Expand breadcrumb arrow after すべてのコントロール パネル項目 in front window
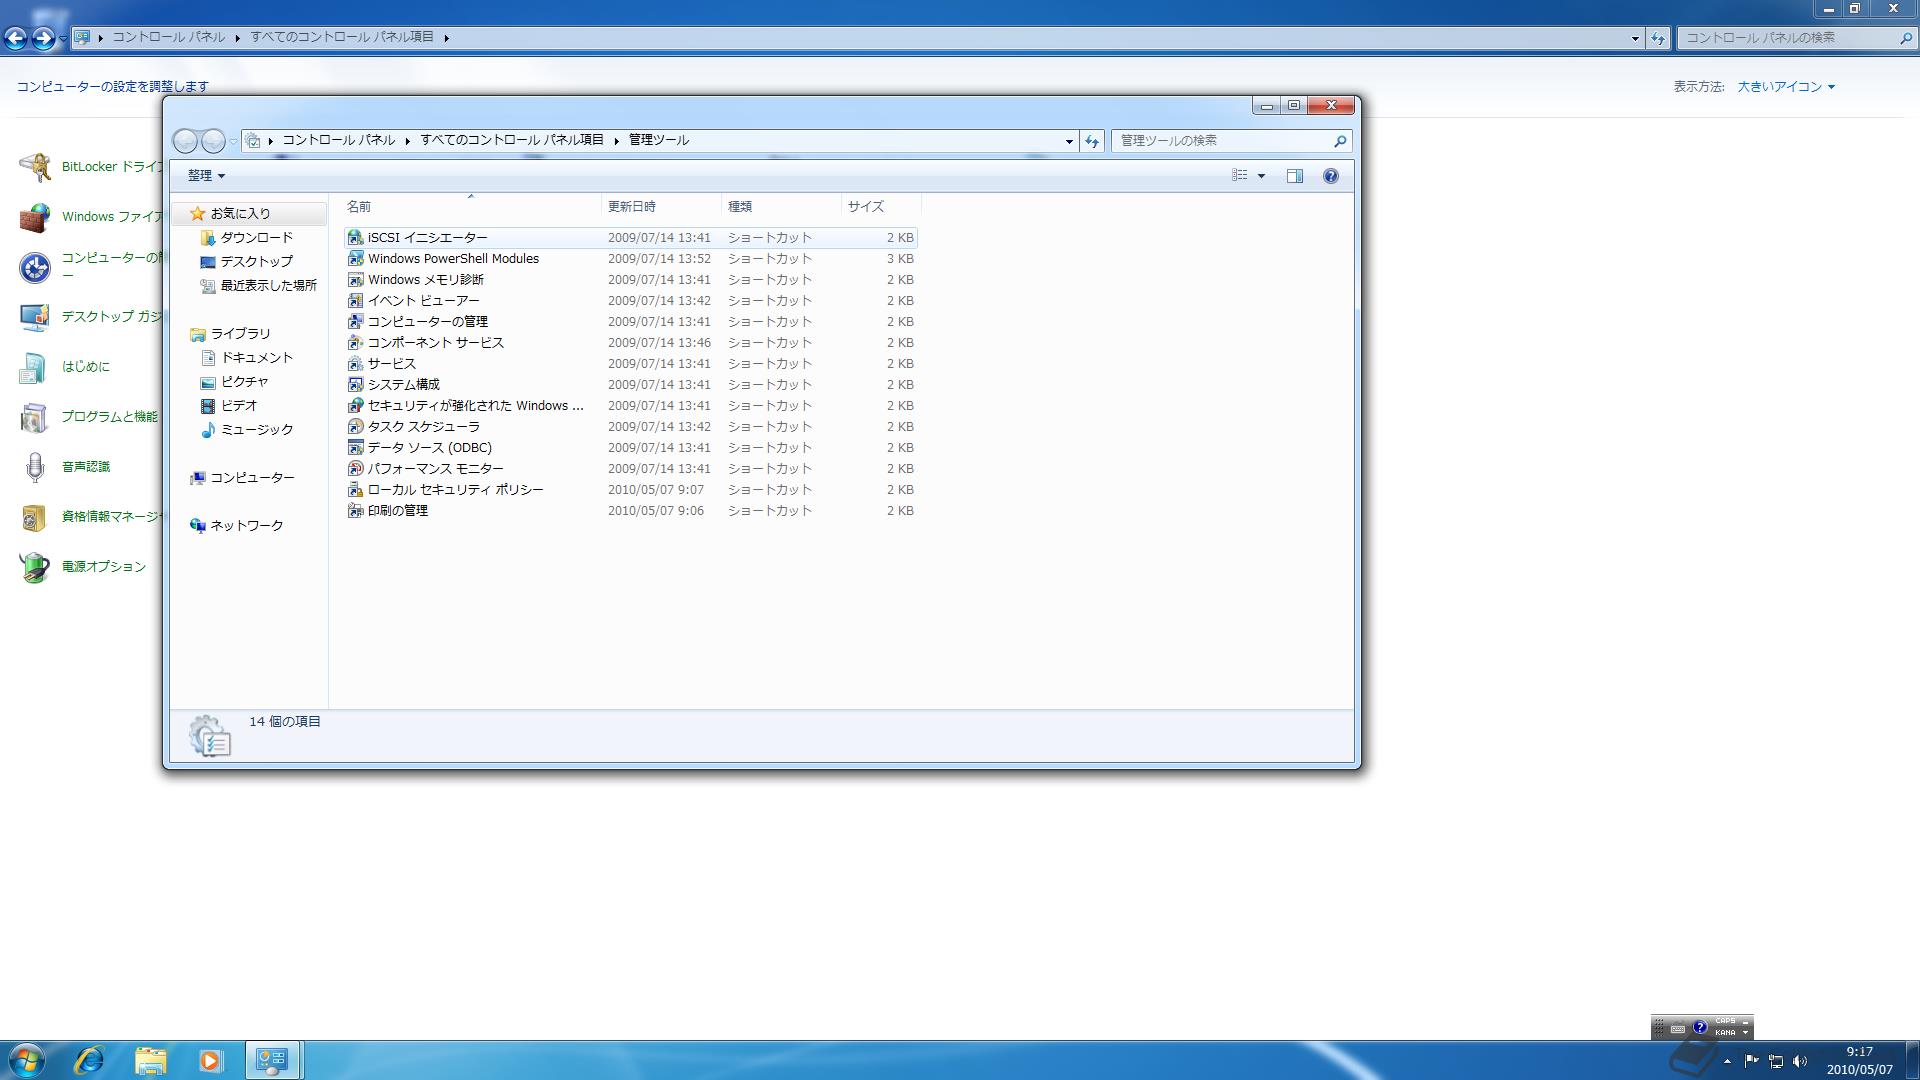Viewport: 1920px width, 1080px height. pyautogui.click(x=616, y=141)
